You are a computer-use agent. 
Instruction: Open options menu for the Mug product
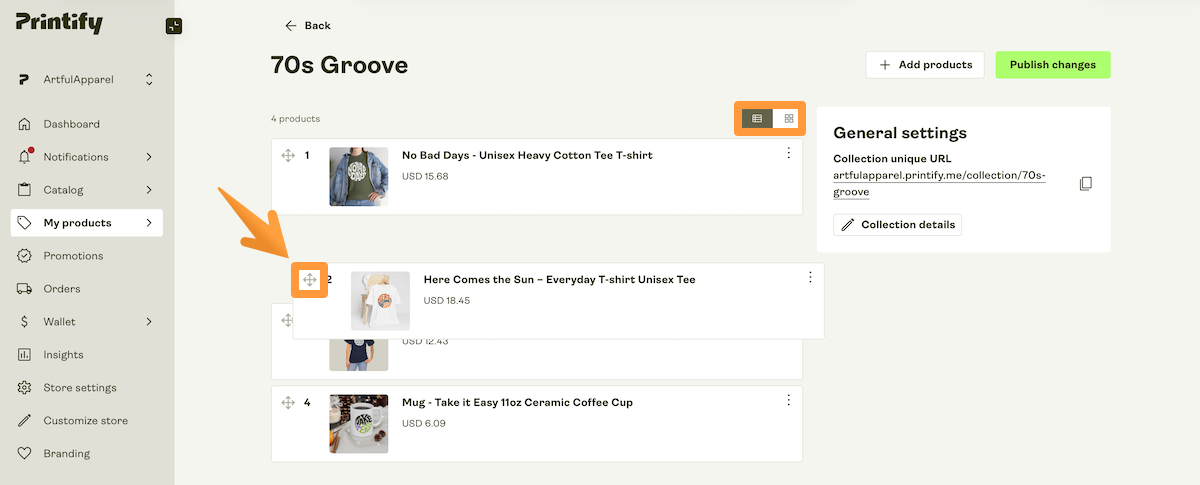tap(789, 400)
